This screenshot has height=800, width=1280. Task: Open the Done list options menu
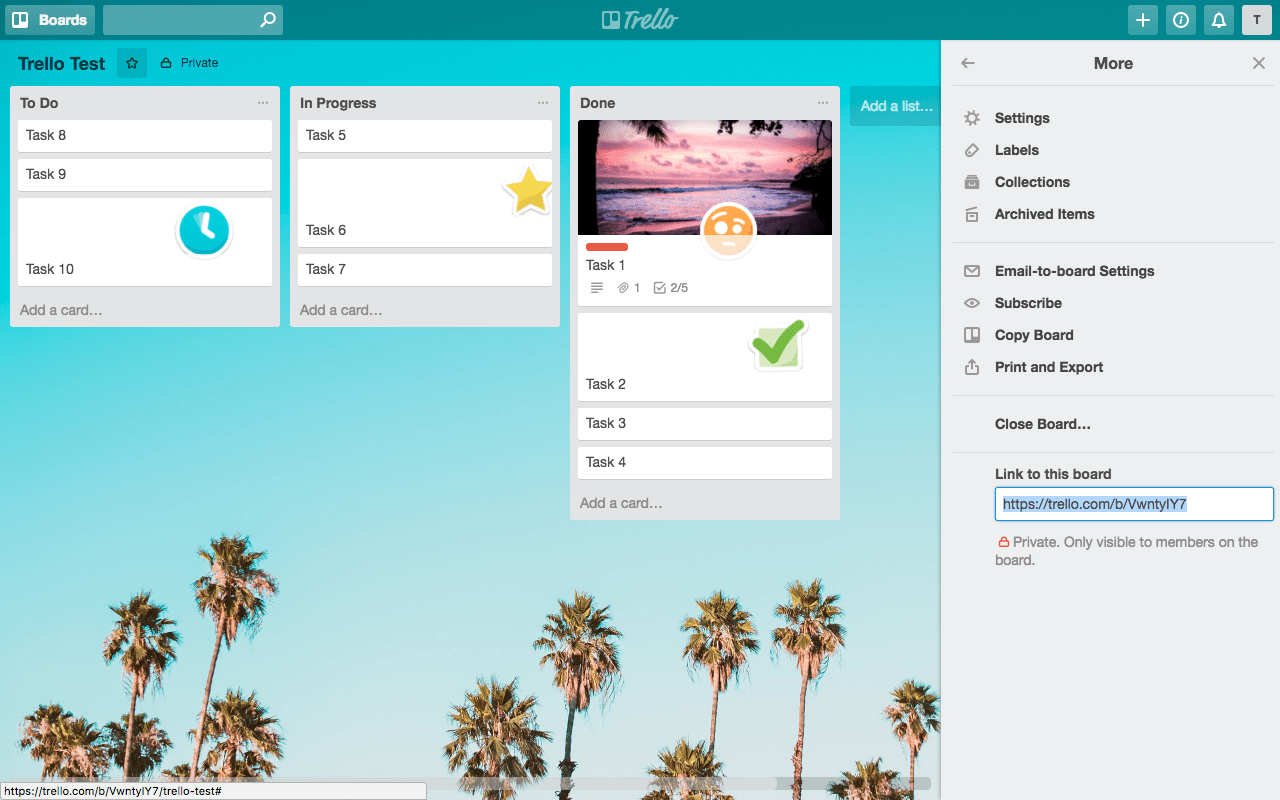823,103
